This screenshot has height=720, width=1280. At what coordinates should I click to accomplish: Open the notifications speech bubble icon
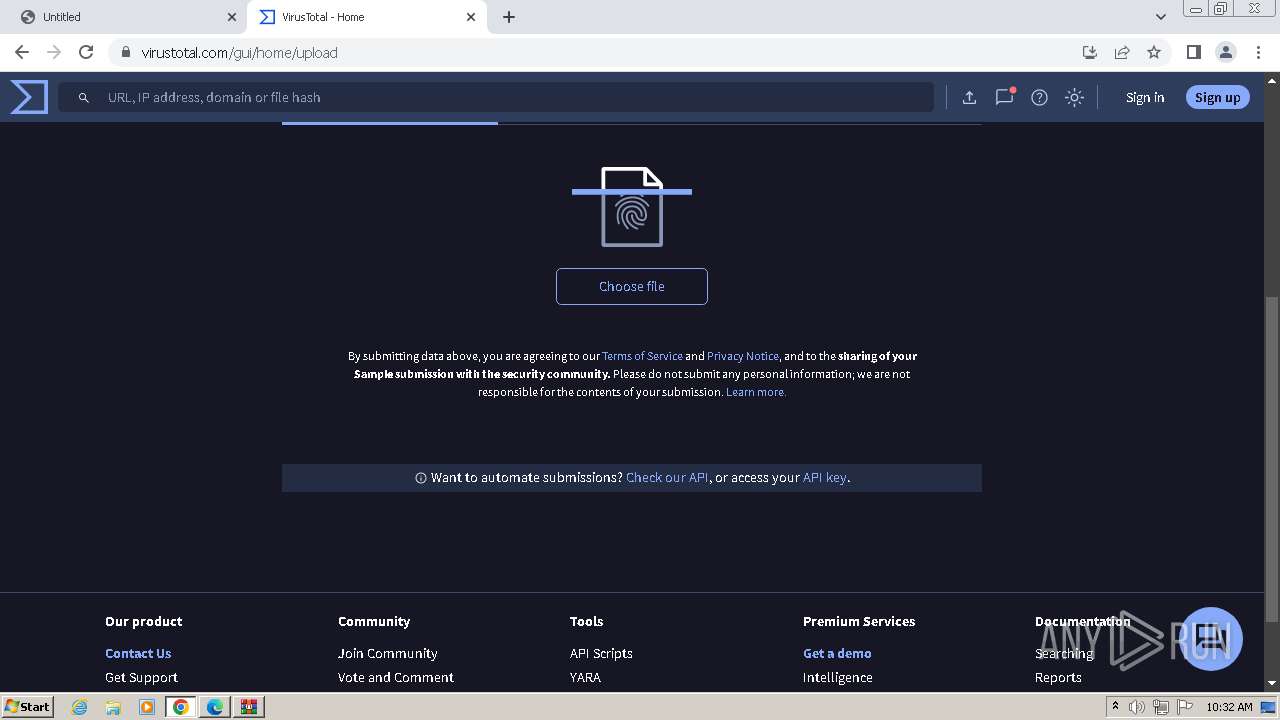1004,97
